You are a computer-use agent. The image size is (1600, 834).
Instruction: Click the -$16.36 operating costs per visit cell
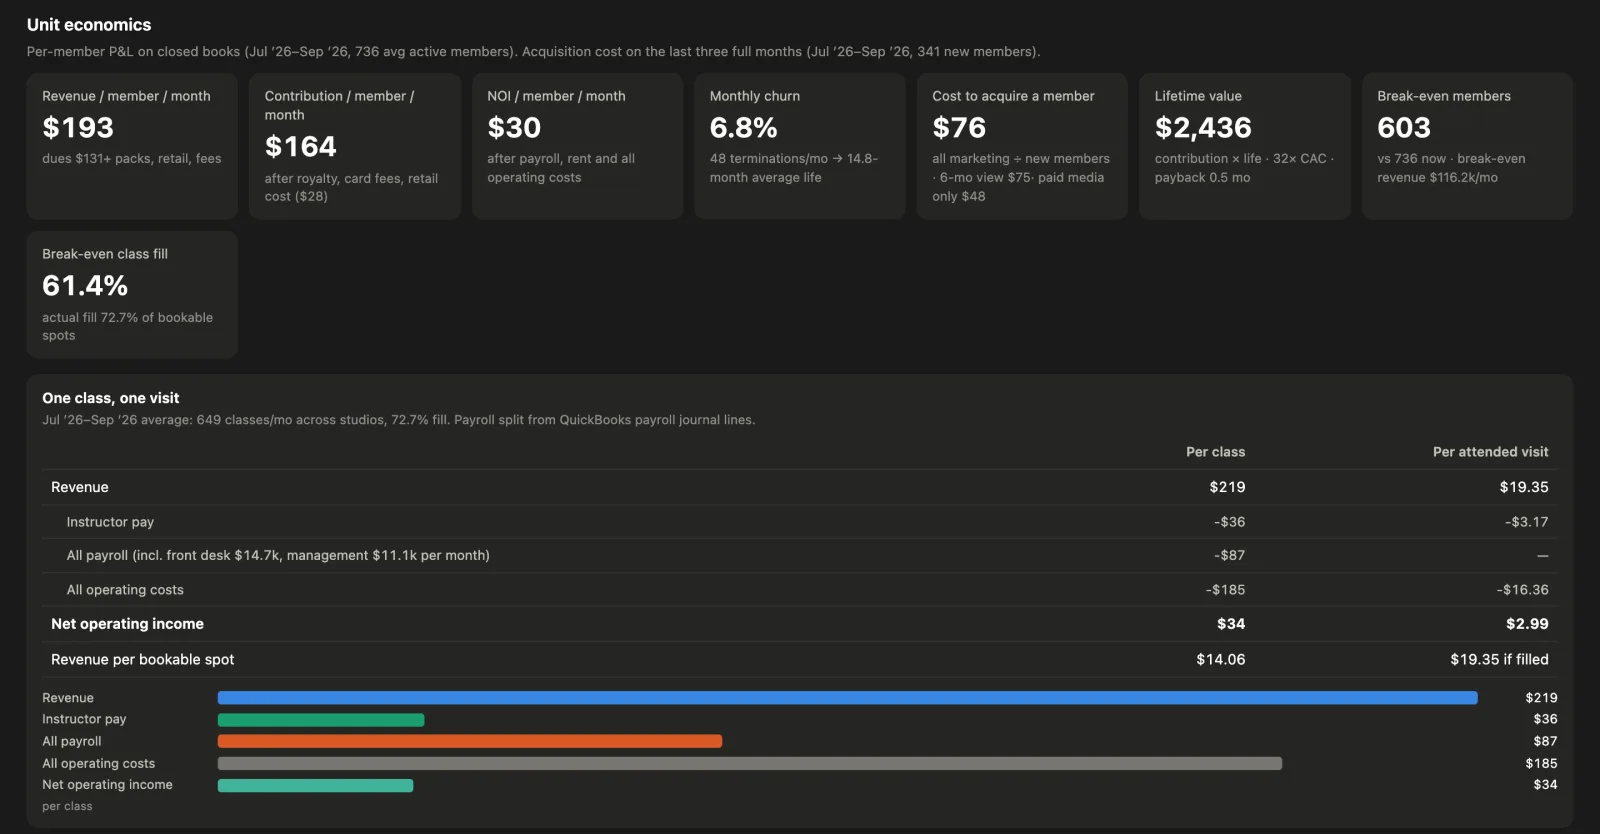click(x=1522, y=590)
